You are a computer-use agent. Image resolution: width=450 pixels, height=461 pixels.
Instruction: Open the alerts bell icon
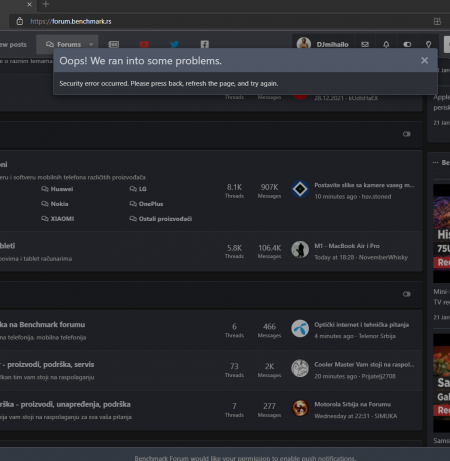coord(386,44)
